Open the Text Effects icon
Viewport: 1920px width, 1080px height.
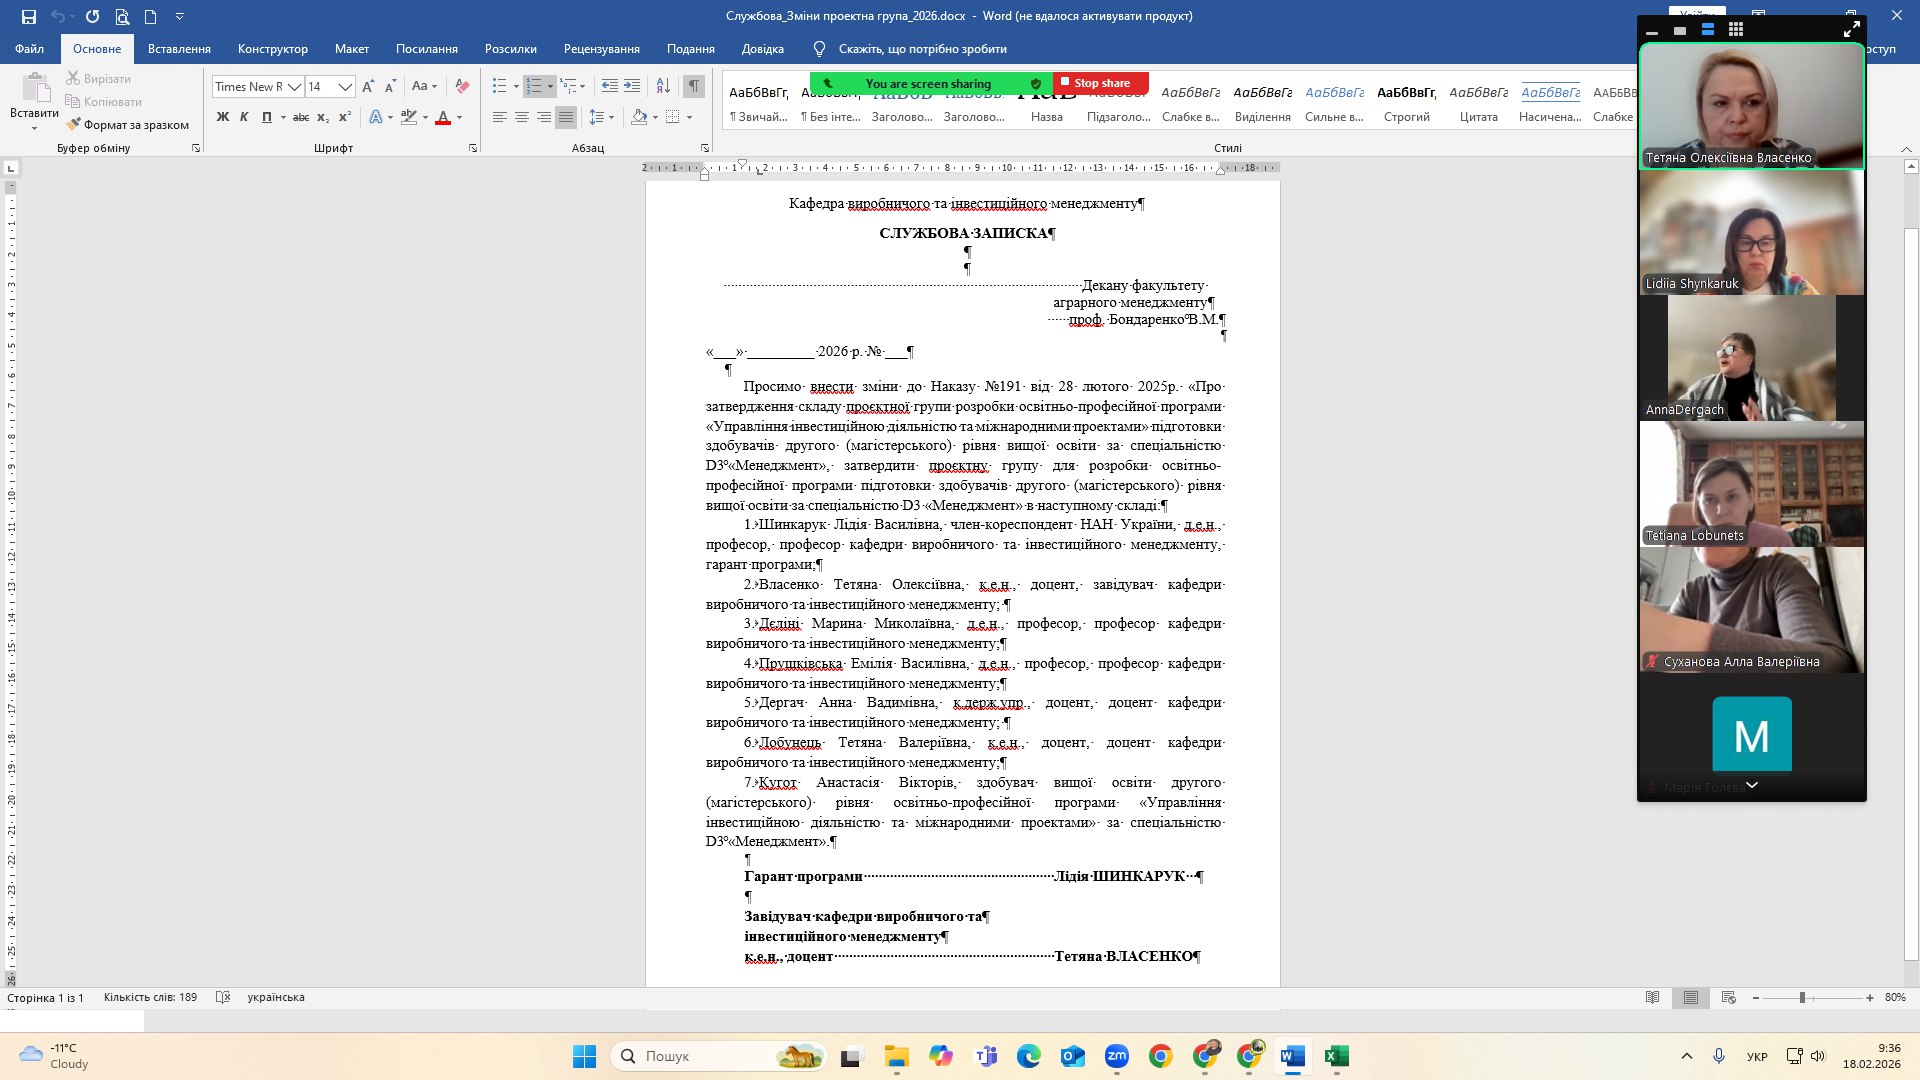pyautogui.click(x=376, y=117)
